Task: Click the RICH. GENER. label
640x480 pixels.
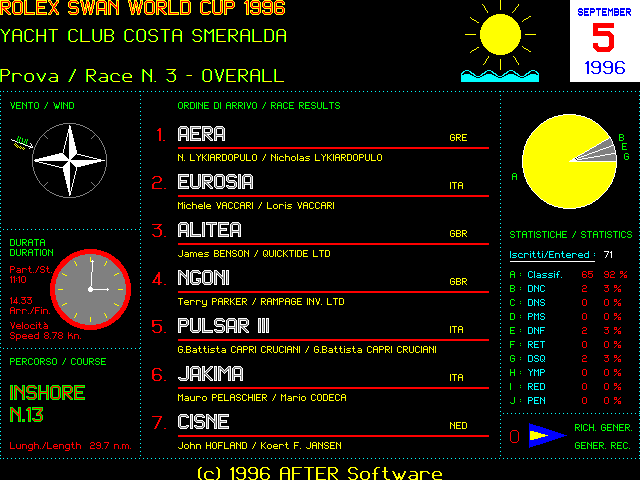Action: tap(603, 428)
